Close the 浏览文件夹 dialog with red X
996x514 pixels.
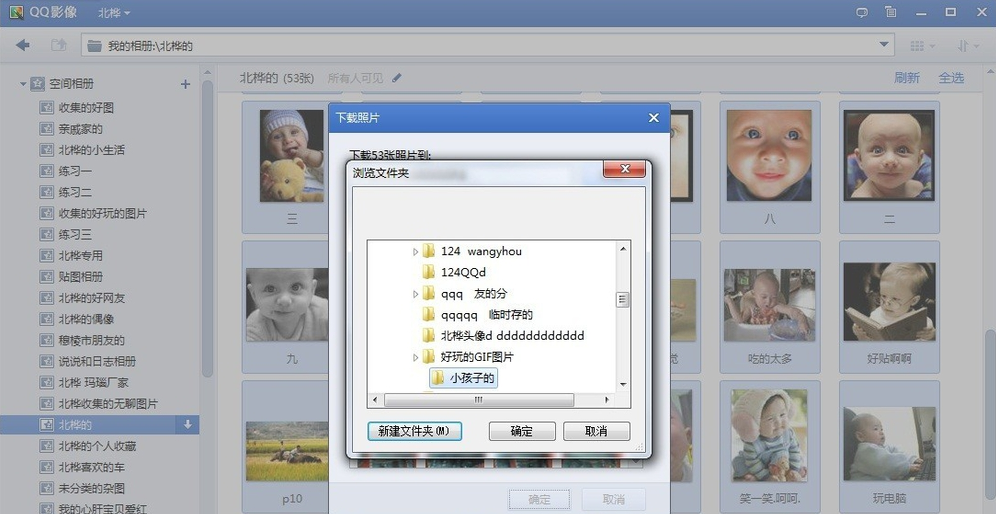coord(624,169)
